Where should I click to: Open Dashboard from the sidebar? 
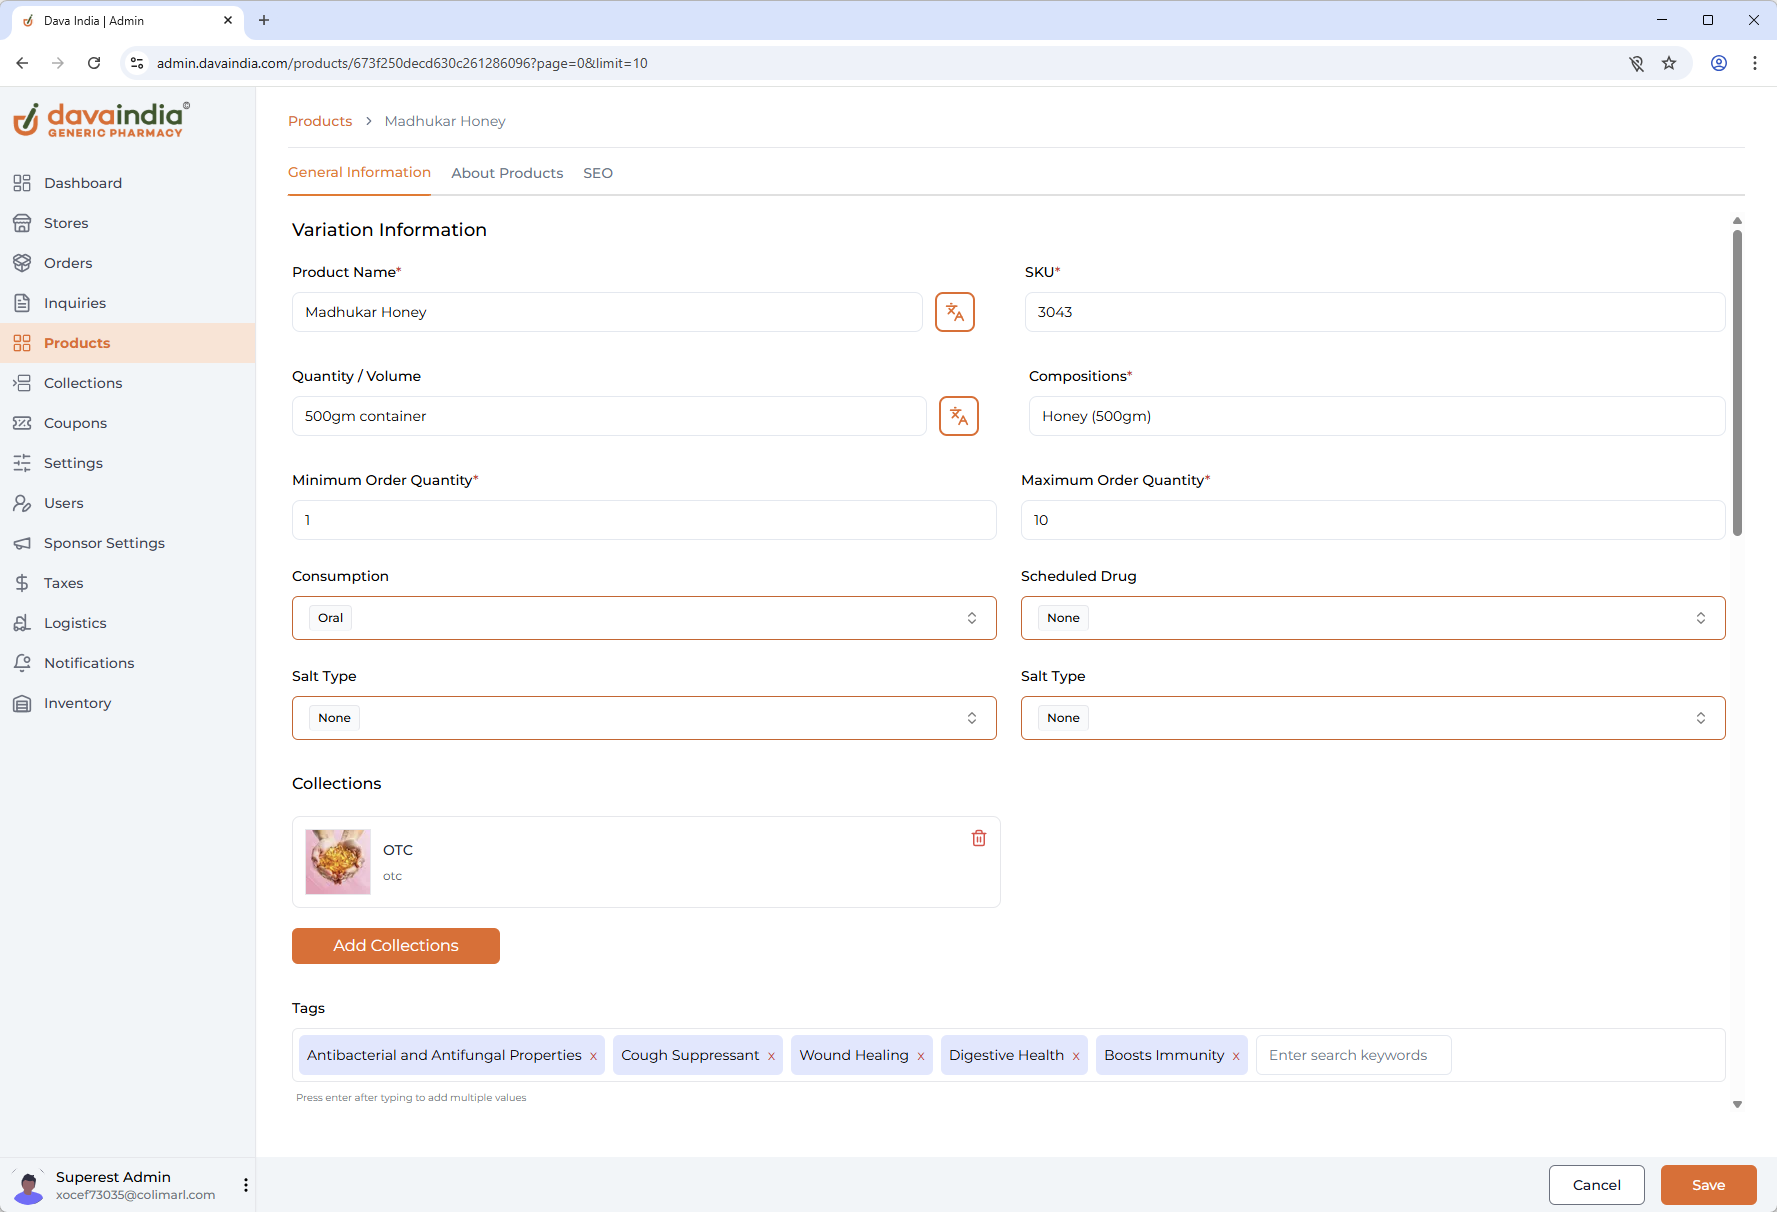pos(83,183)
